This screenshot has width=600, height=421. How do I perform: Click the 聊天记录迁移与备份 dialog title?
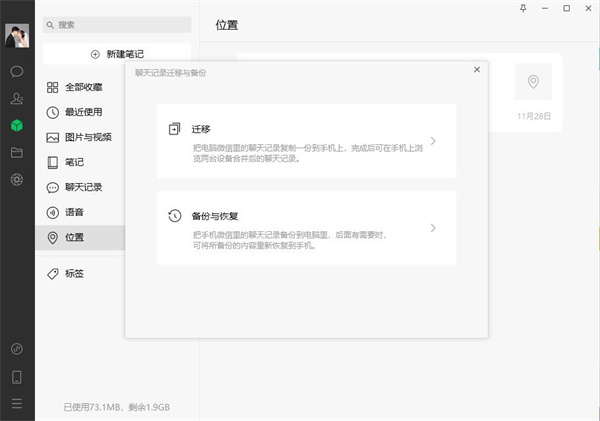click(170, 73)
